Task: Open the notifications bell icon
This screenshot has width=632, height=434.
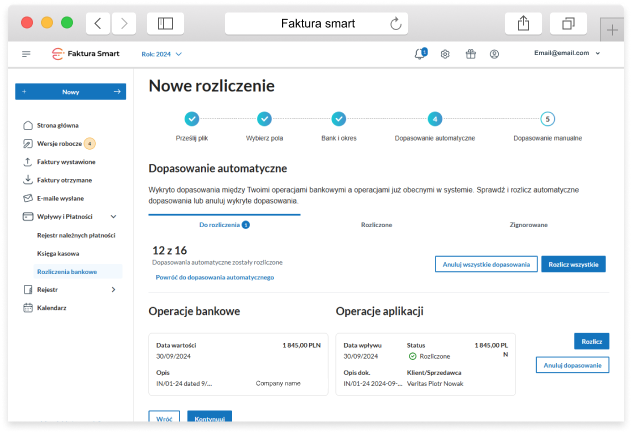Action: click(420, 54)
